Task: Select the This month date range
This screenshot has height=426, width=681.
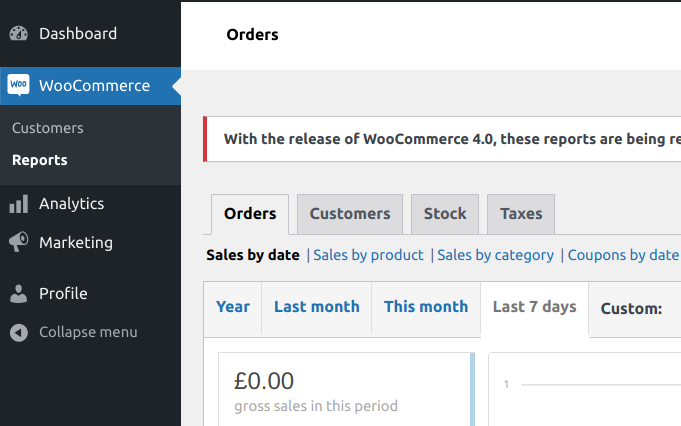Action: pos(426,307)
